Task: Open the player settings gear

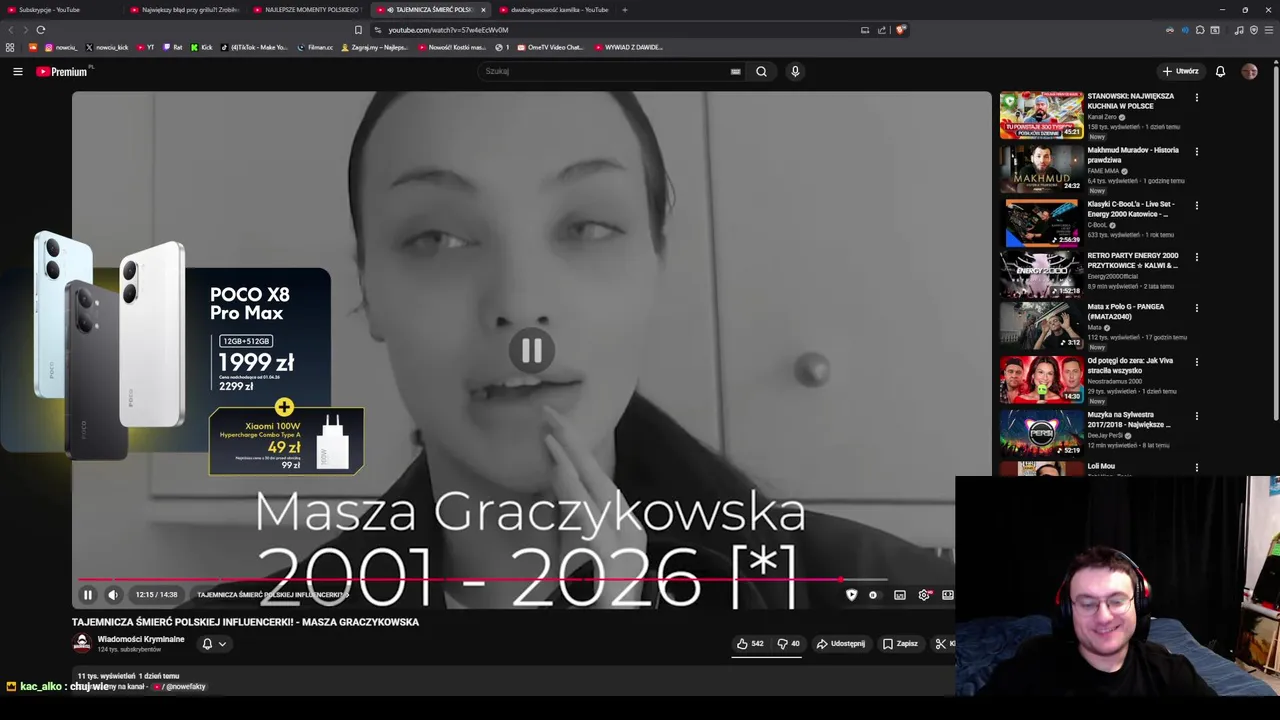Action: (924, 595)
